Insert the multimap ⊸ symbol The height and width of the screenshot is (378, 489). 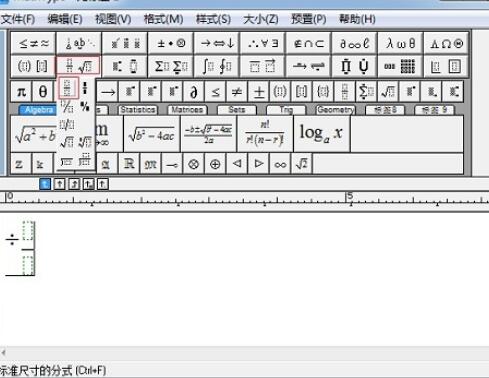pos(172,164)
